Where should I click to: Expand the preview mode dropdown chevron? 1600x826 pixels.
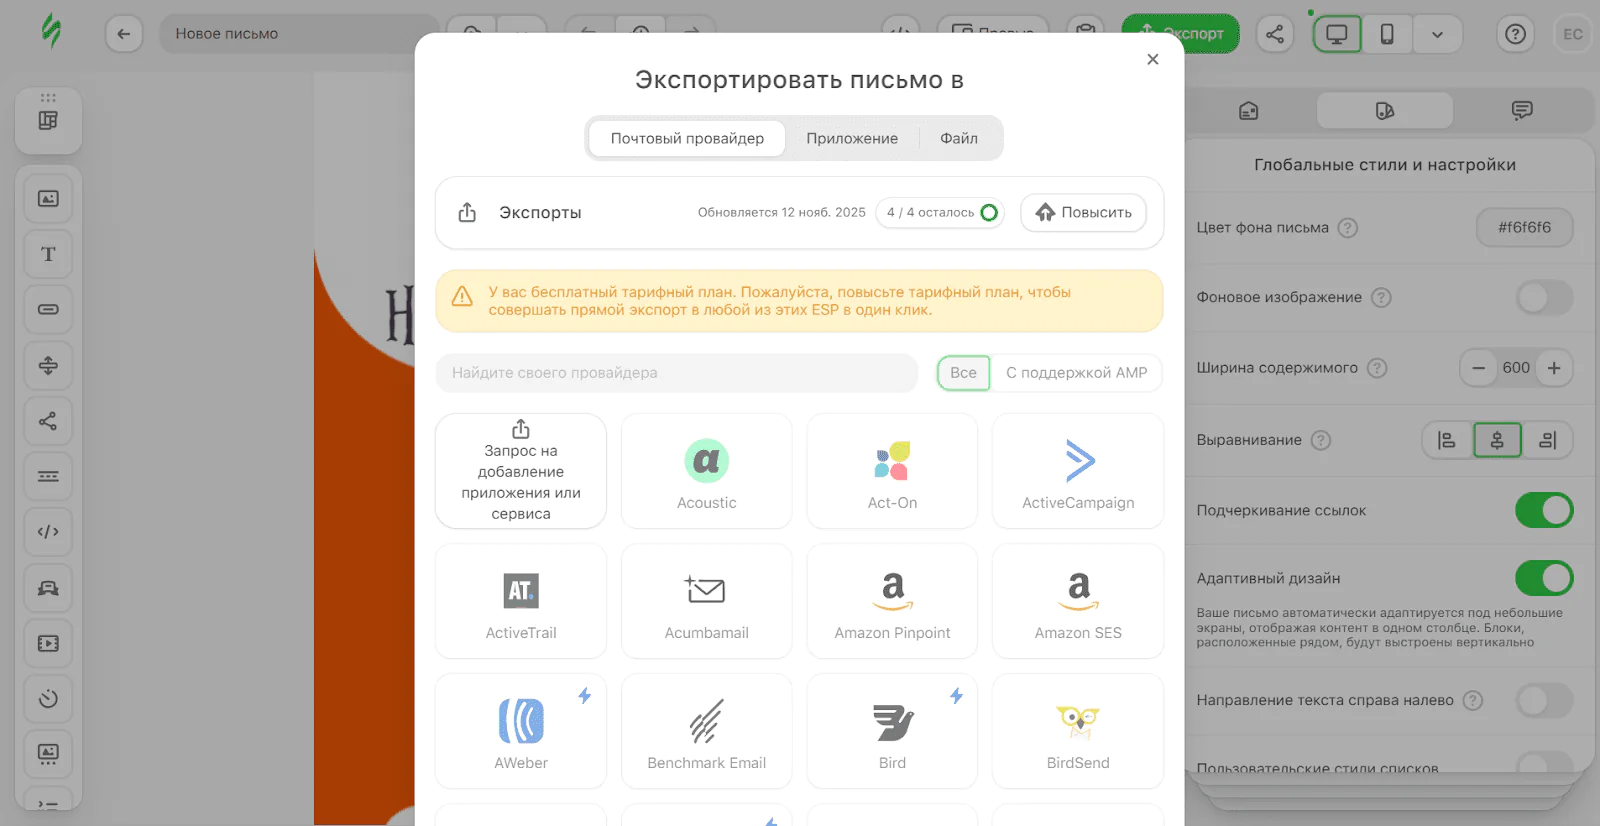pyautogui.click(x=1437, y=34)
